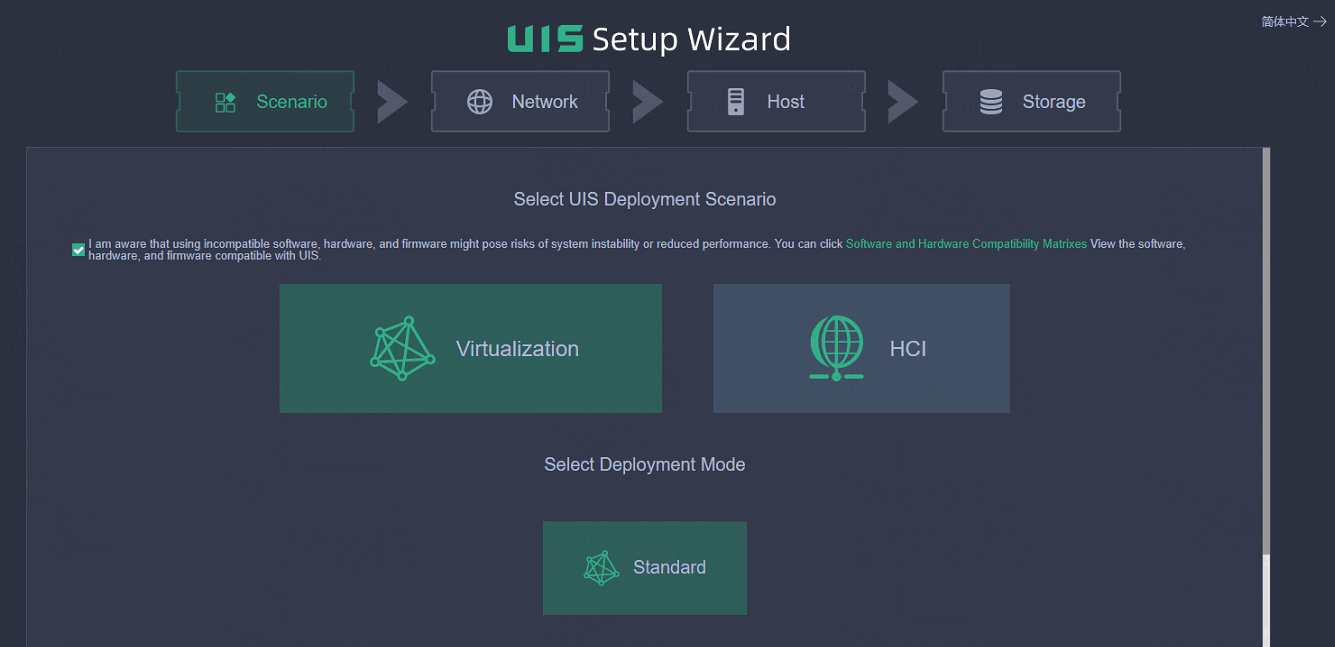Uncheck the compatibility awareness checkbox
1335x647 pixels.
(x=78, y=250)
